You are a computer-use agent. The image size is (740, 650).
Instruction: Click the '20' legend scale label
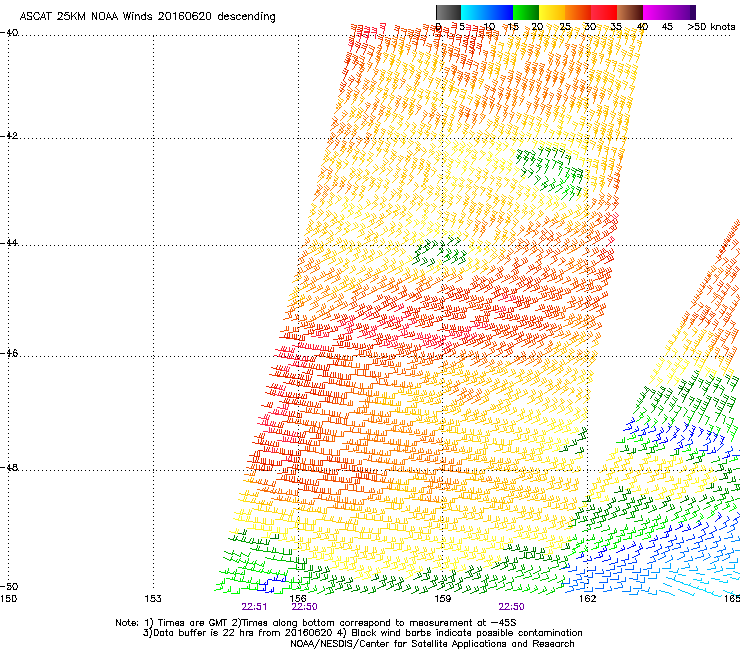(537, 27)
